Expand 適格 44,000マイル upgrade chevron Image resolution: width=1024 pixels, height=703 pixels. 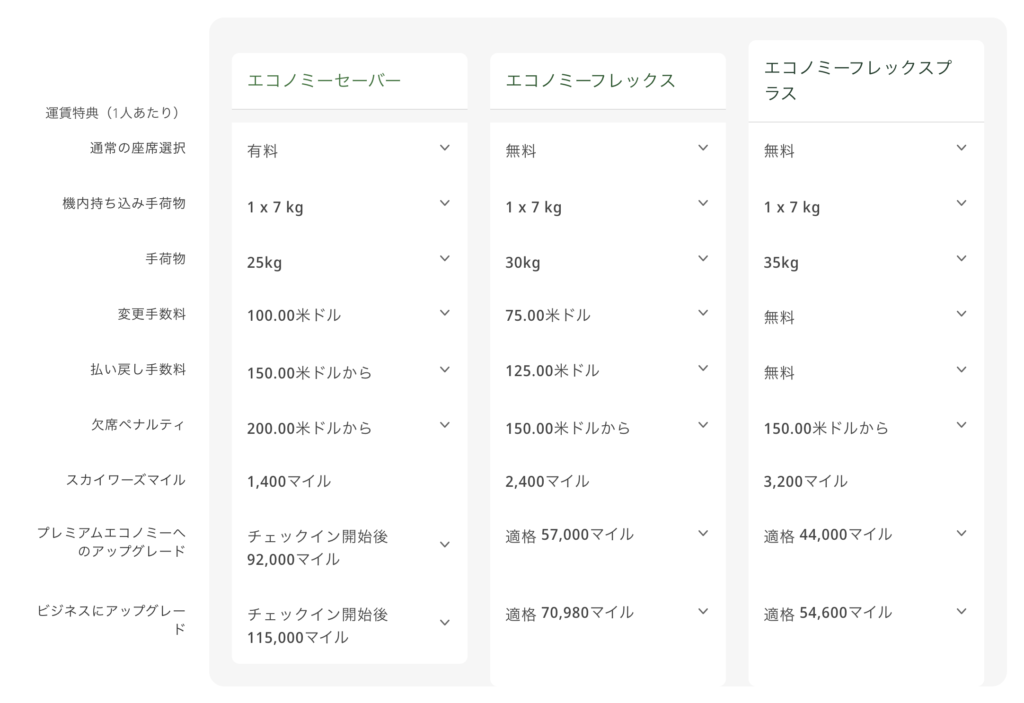point(961,534)
